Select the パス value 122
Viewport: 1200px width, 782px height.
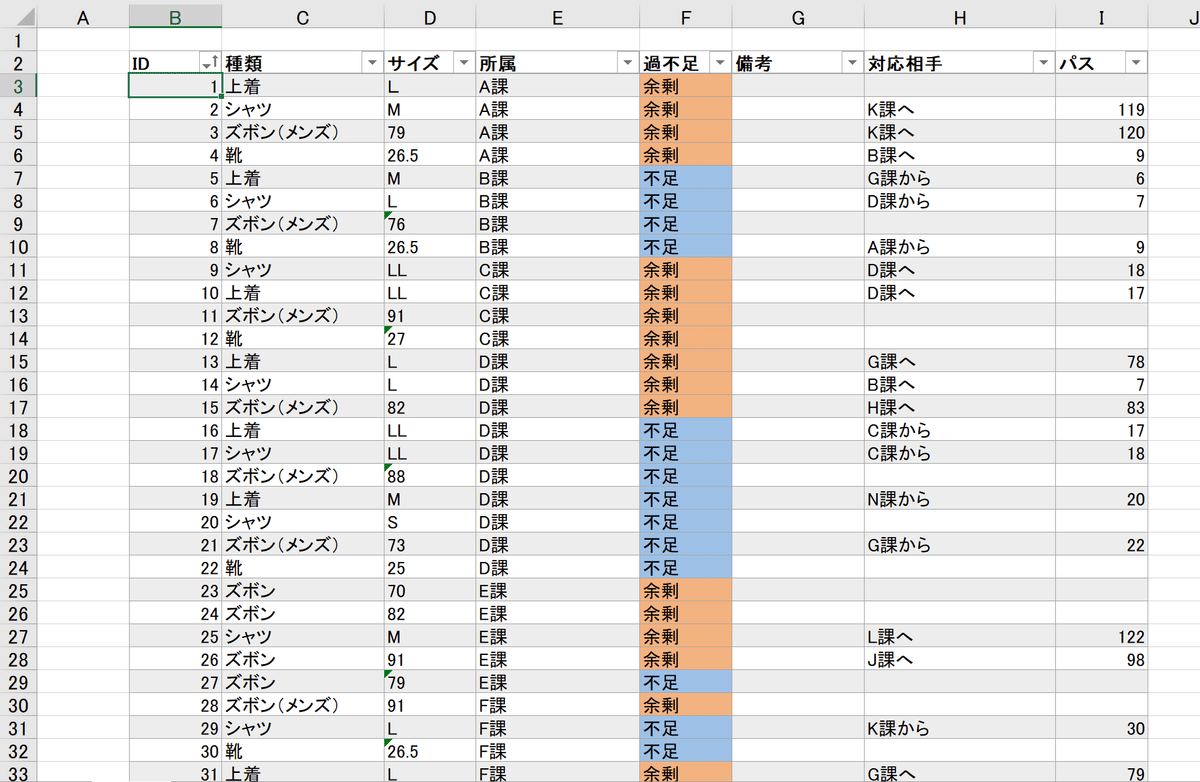pos(1102,637)
